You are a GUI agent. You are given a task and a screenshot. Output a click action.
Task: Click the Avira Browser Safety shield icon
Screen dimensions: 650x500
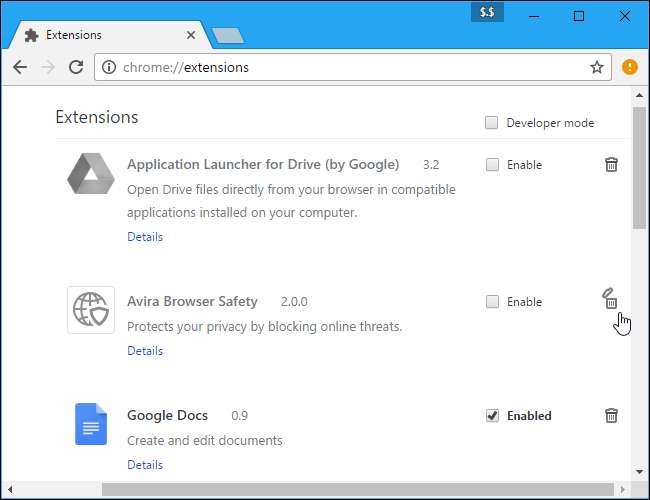pos(90,309)
